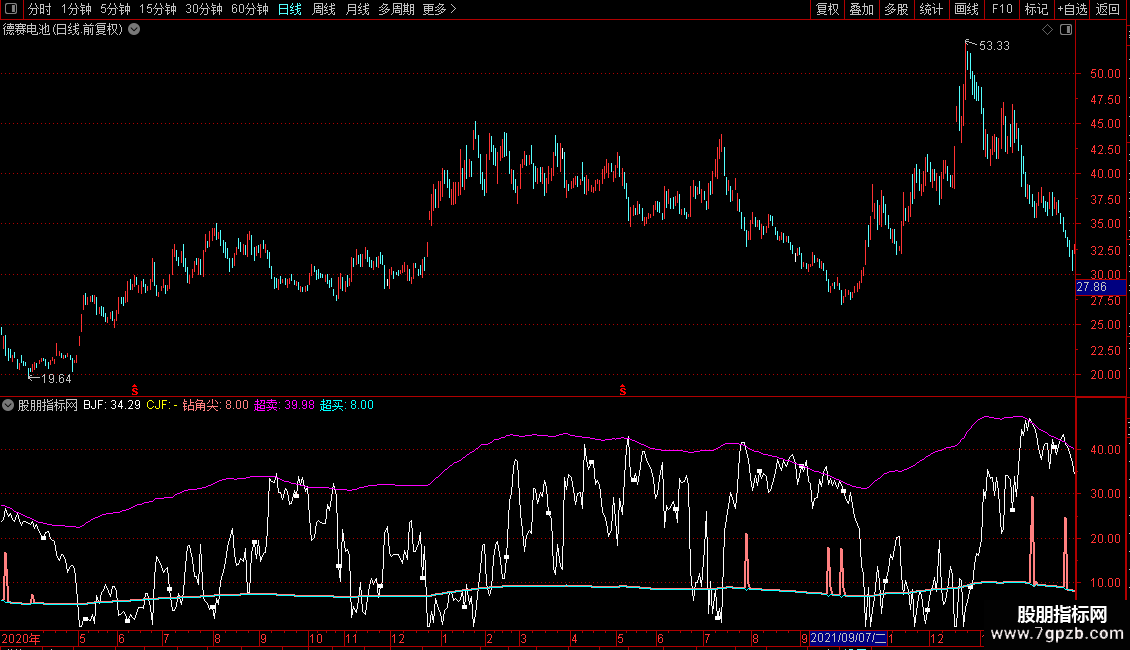The height and width of the screenshot is (650, 1130).
Task: Click the second red S marker below chart
Action: 623,390
